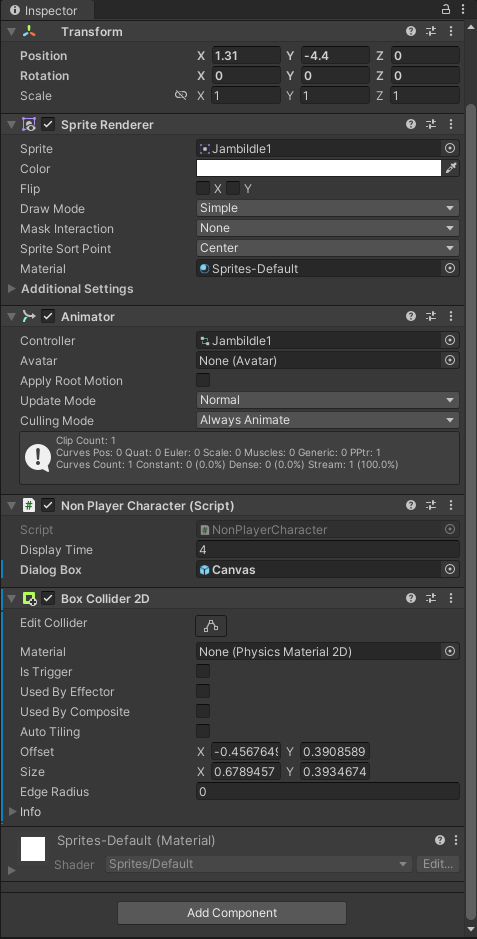Open the Draw Mode dropdown

[x=328, y=208]
